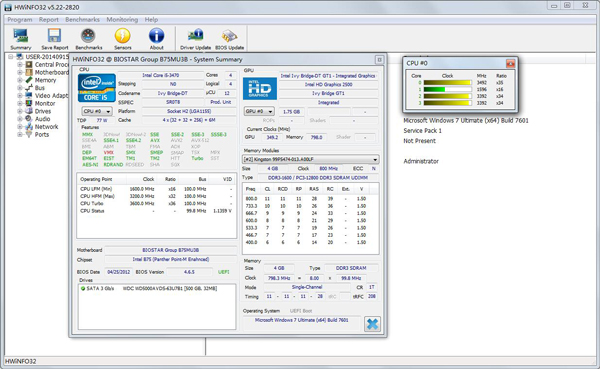This screenshot has width=600, height=369.
Task: Open the About info icon
Action: tap(156, 36)
